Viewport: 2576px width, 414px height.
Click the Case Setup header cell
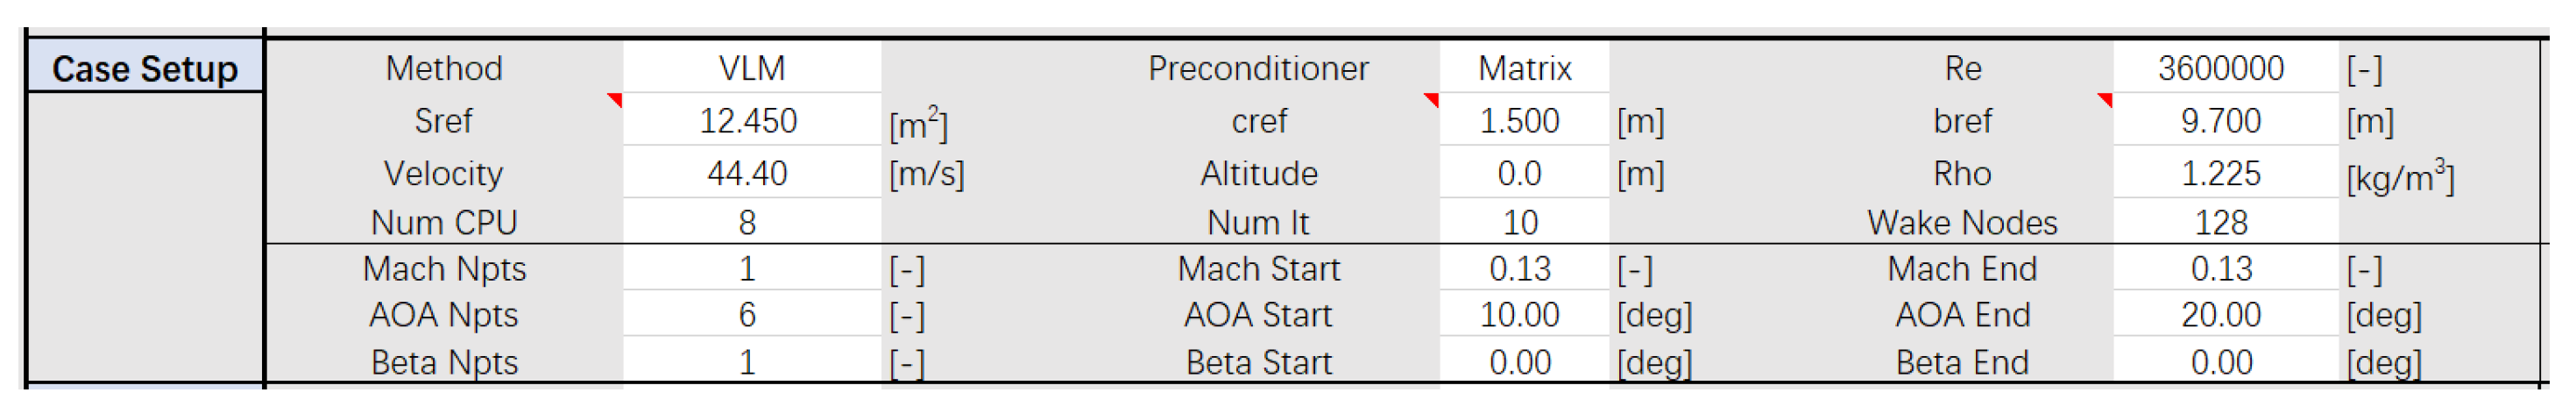coord(145,68)
